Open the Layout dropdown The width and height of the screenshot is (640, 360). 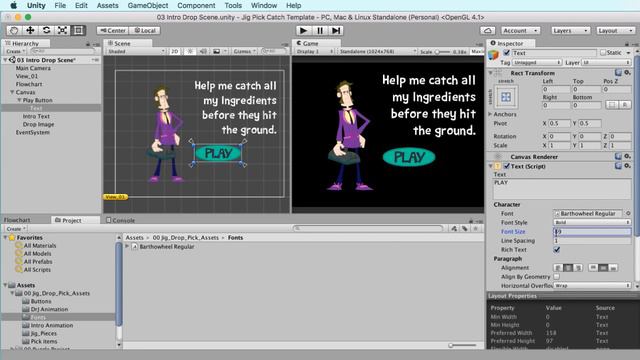point(616,31)
